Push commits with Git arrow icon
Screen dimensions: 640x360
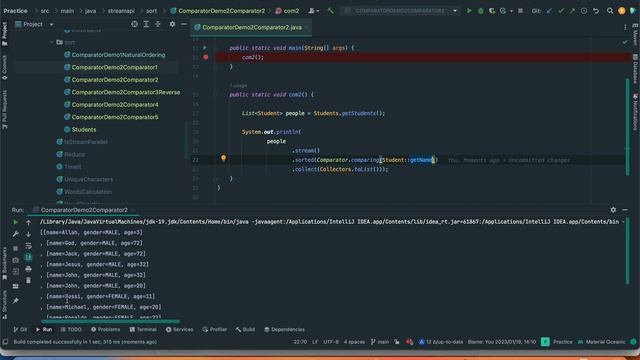coord(572,11)
